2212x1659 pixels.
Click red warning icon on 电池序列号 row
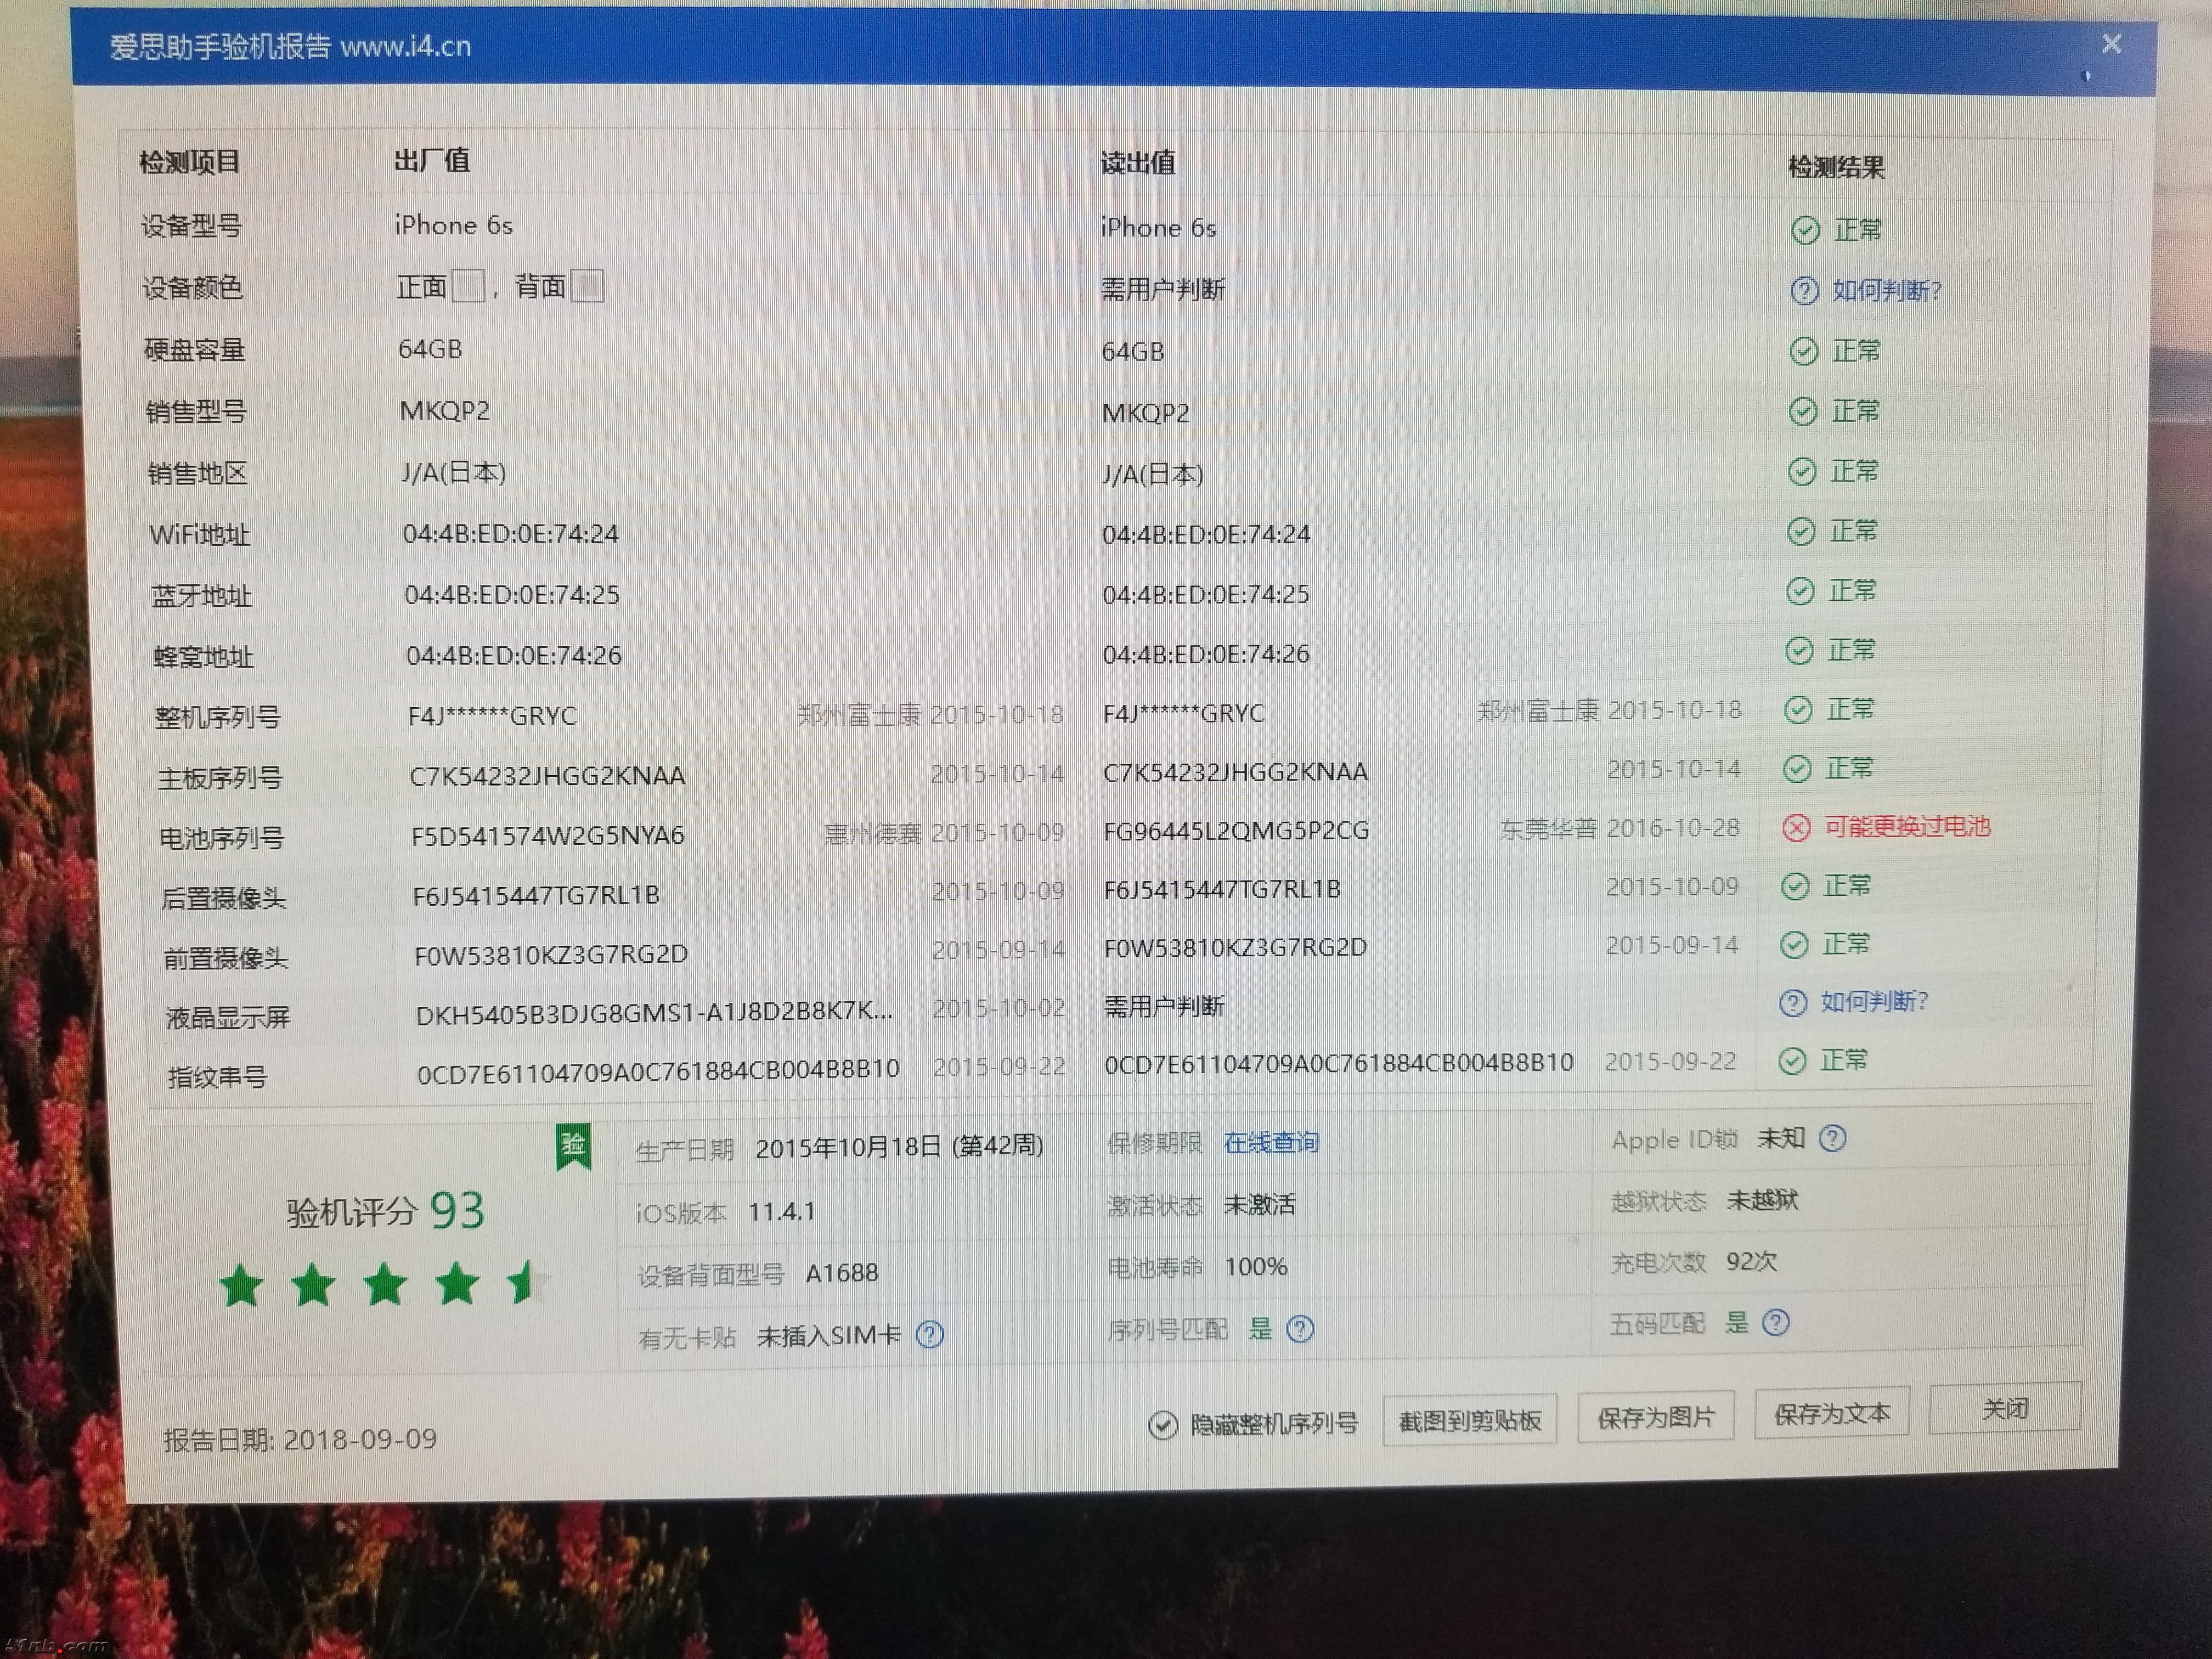tap(1796, 828)
